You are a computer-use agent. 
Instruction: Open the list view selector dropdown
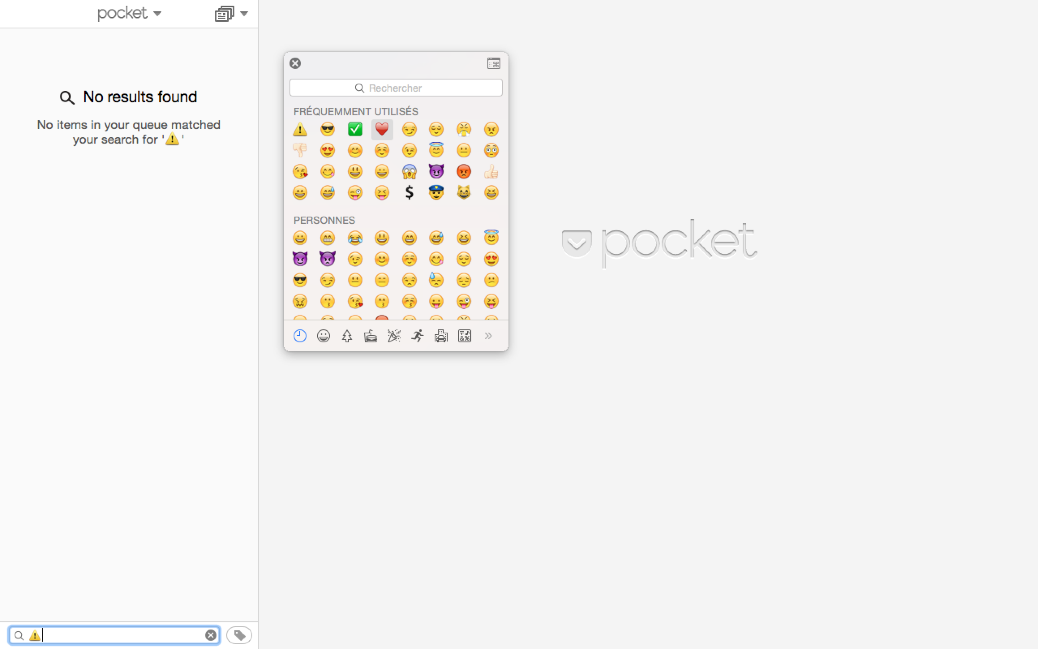click(231, 13)
